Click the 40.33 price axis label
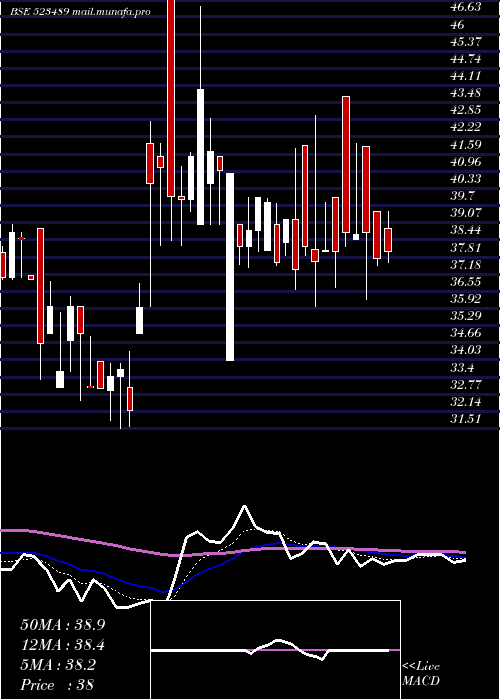The height and width of the screenshot is (700, 500). (467, 179)
